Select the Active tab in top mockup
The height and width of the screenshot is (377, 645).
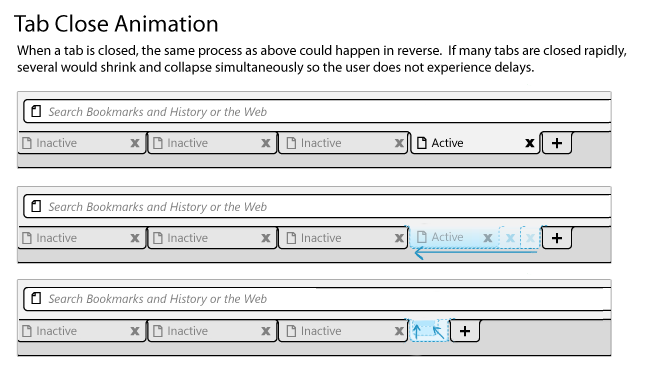475,143
